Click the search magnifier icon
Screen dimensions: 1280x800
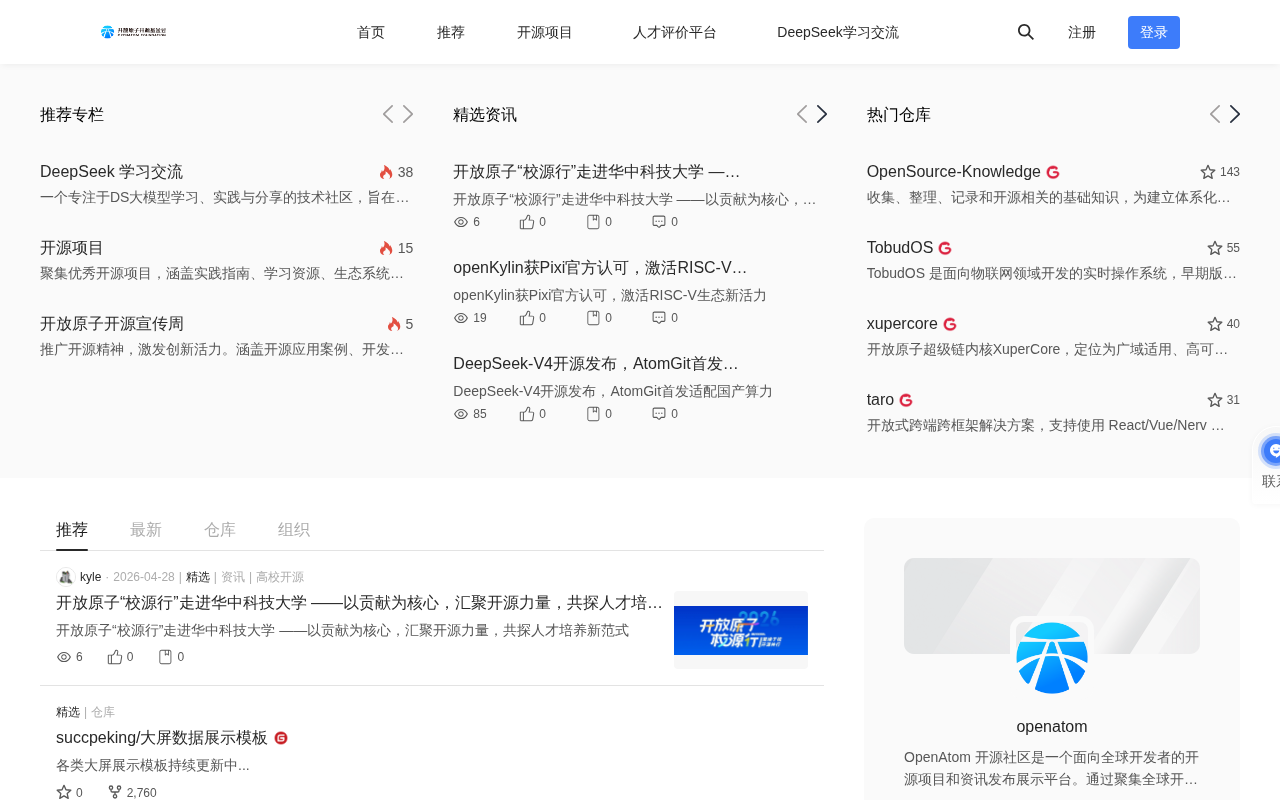[1025, 32]
